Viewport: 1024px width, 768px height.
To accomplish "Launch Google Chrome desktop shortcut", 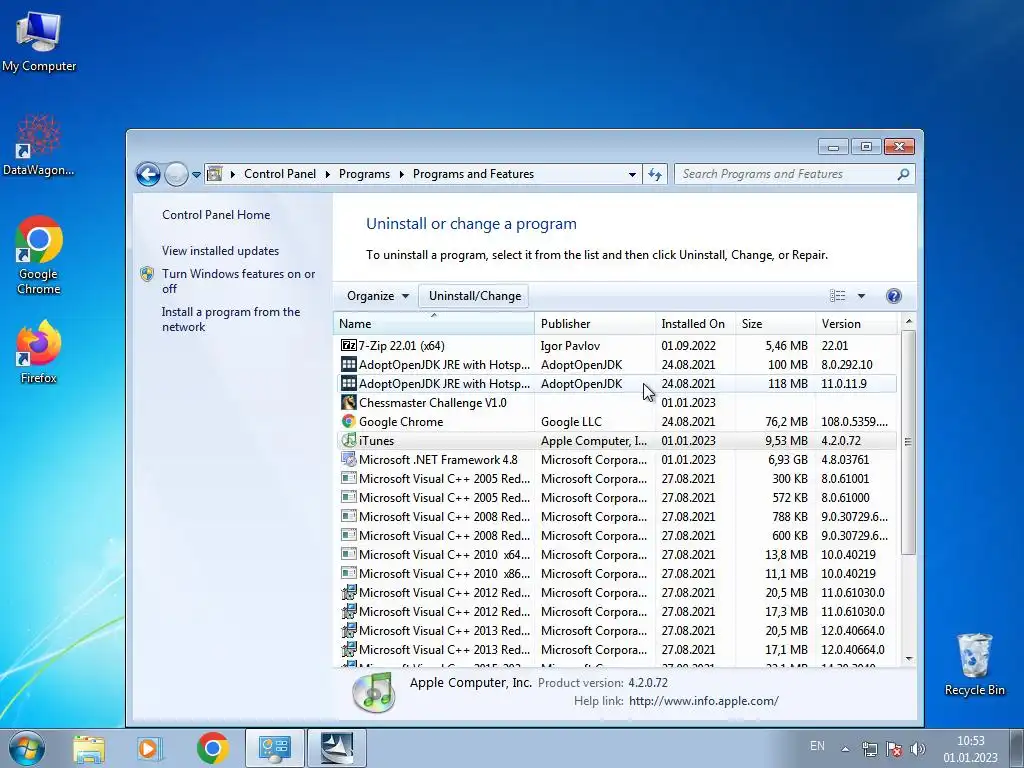I will pos(39,255).
